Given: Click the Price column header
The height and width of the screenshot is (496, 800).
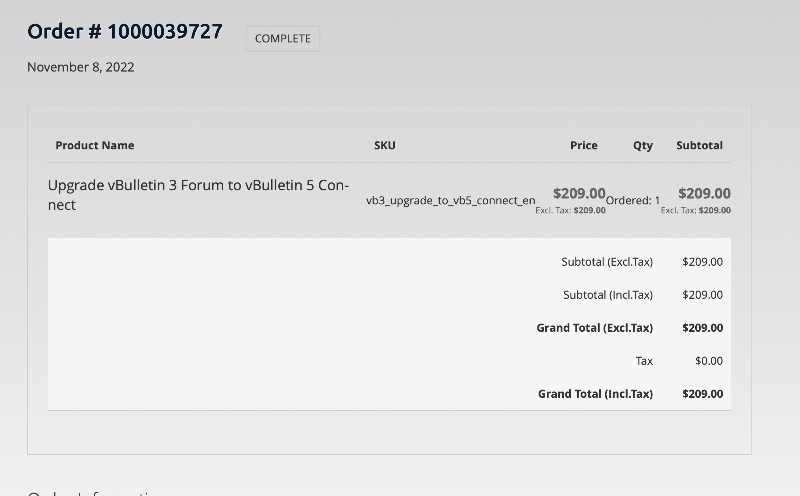Looking at the screenshot, I should coord(584,145).
